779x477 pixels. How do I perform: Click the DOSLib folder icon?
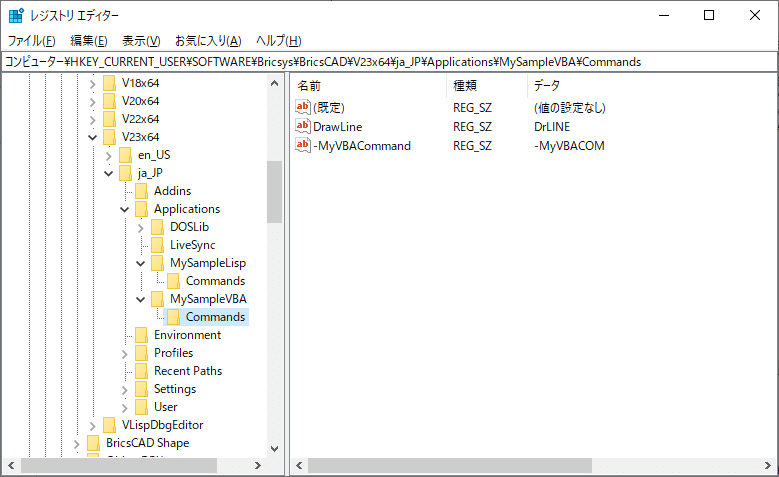coord(157,227)
